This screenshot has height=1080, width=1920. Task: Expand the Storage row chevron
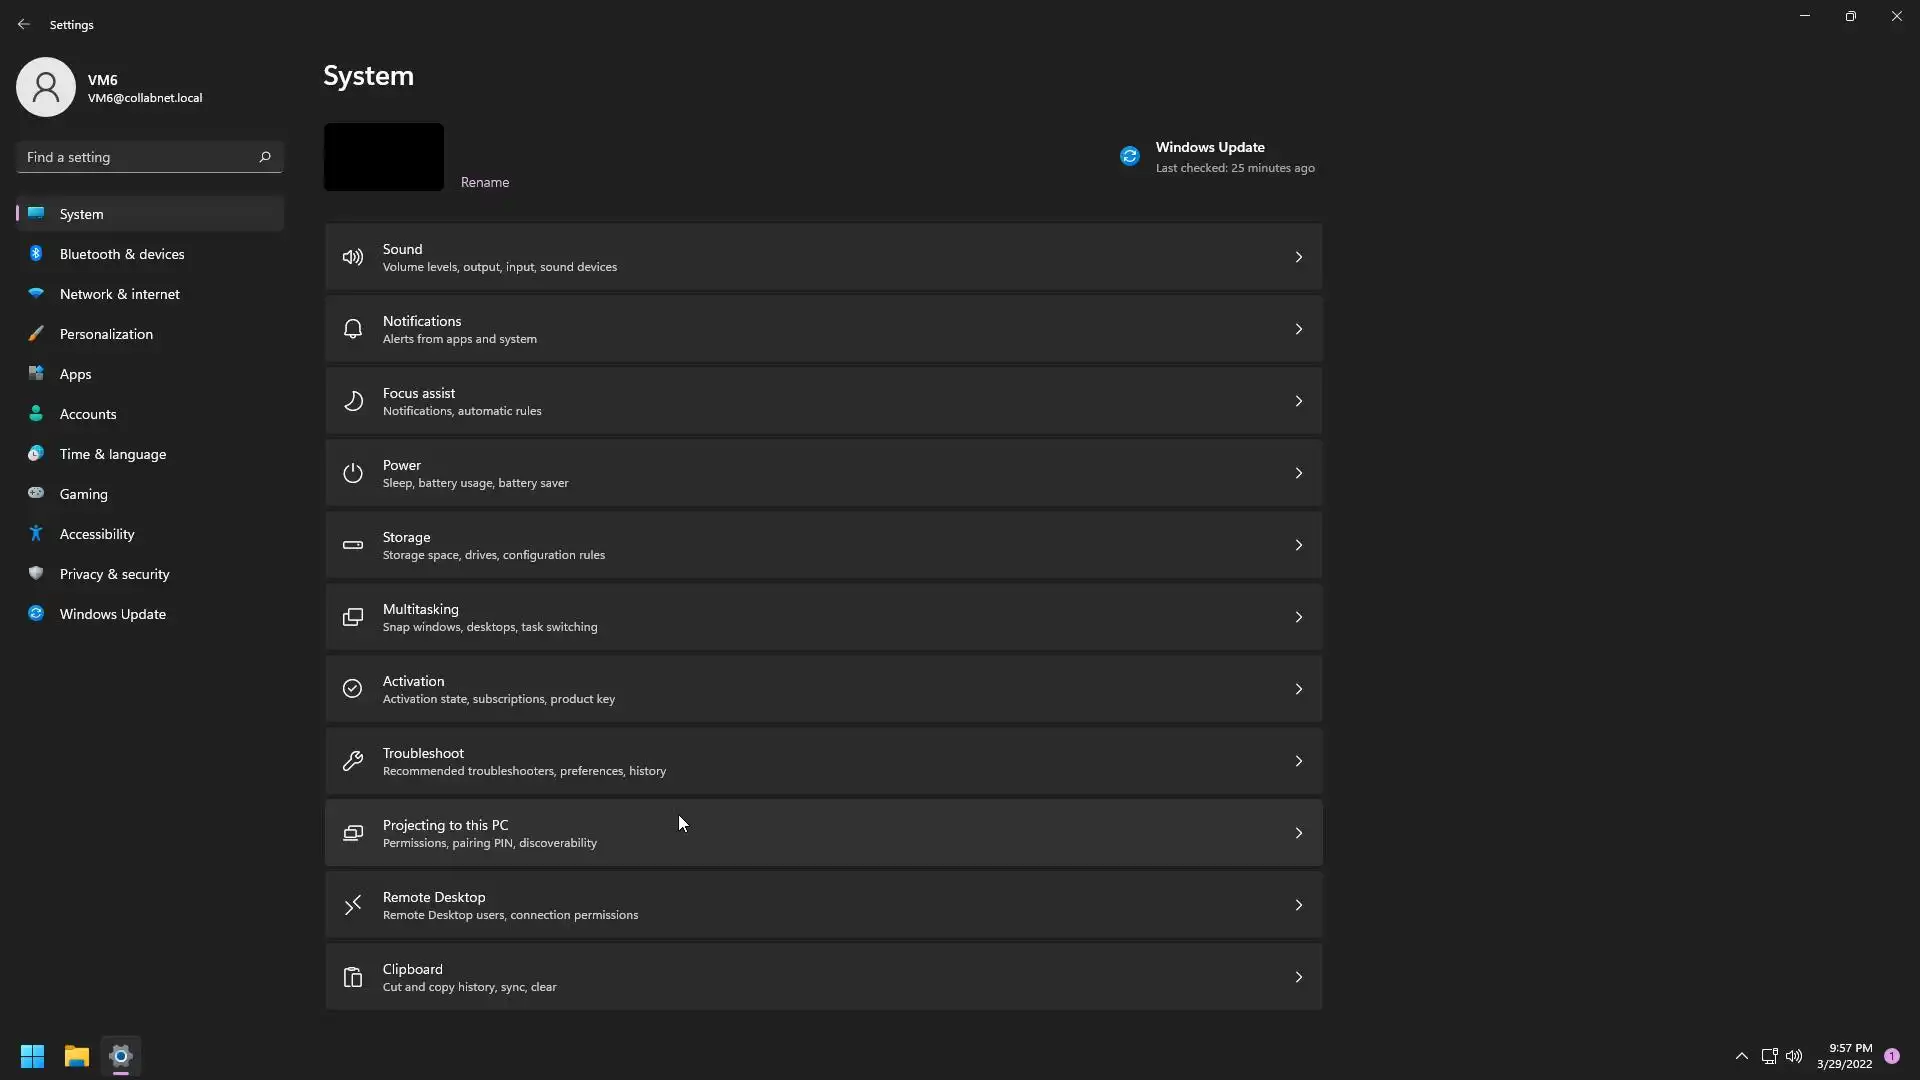click(1298, 545)
